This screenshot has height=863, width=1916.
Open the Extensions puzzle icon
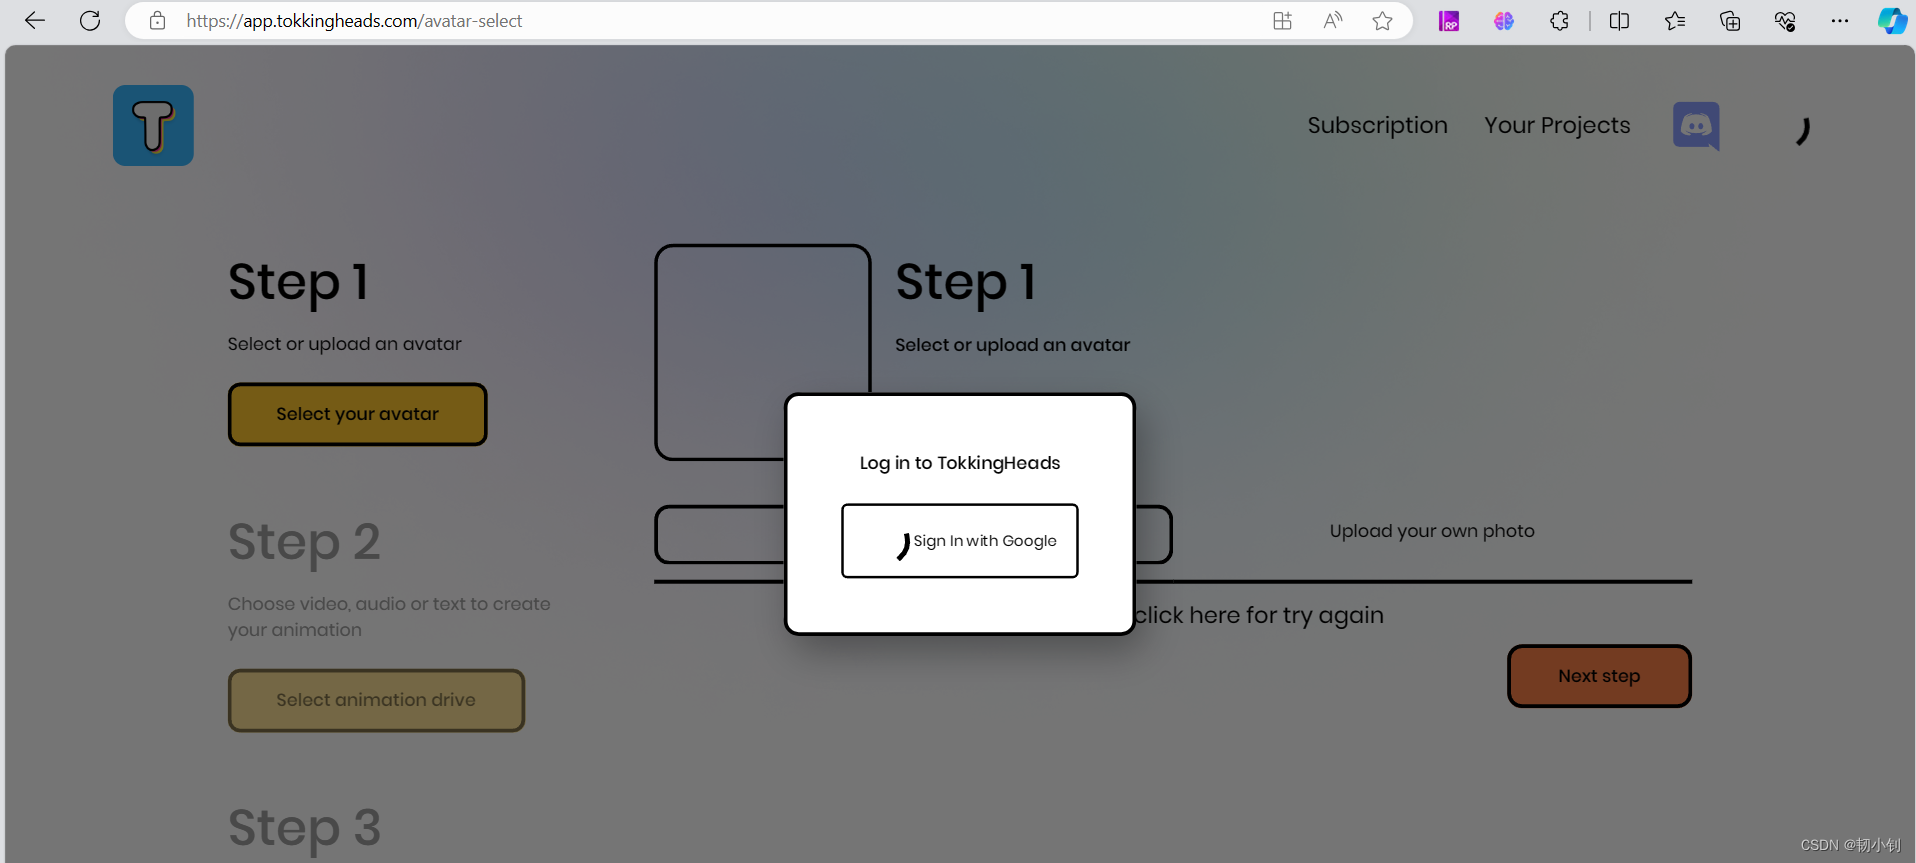point(1559,21)
